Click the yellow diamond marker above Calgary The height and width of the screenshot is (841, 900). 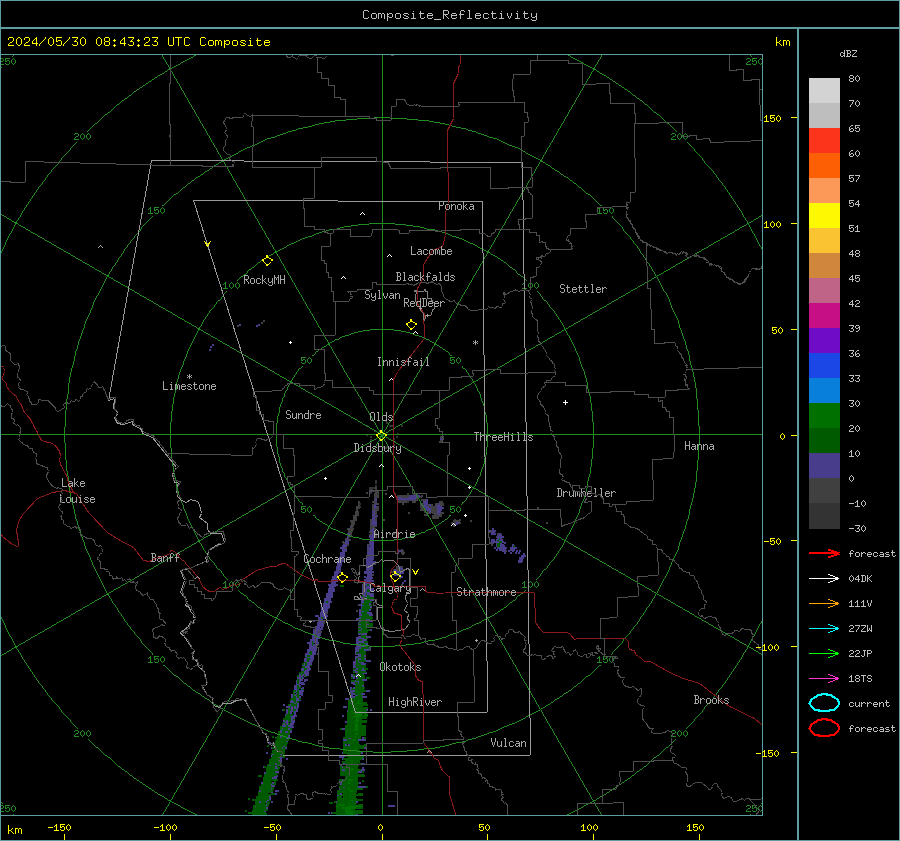[395, 576]
